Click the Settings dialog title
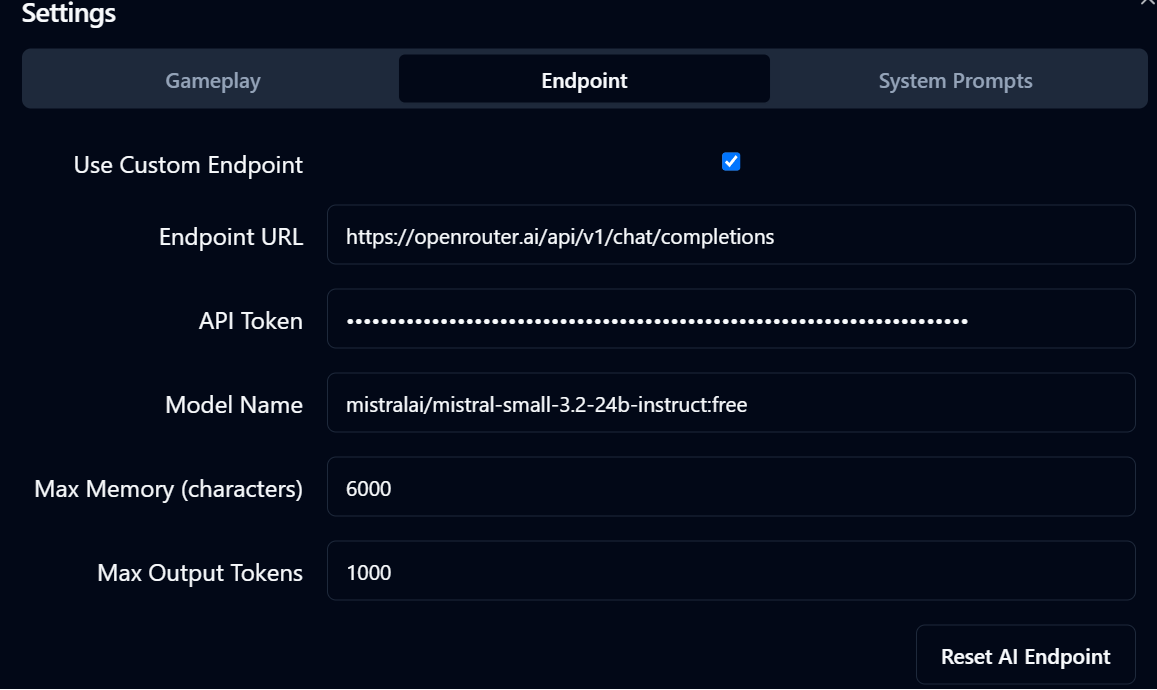The width and height of the screenshot is (1157, 690). click(69, 14)
